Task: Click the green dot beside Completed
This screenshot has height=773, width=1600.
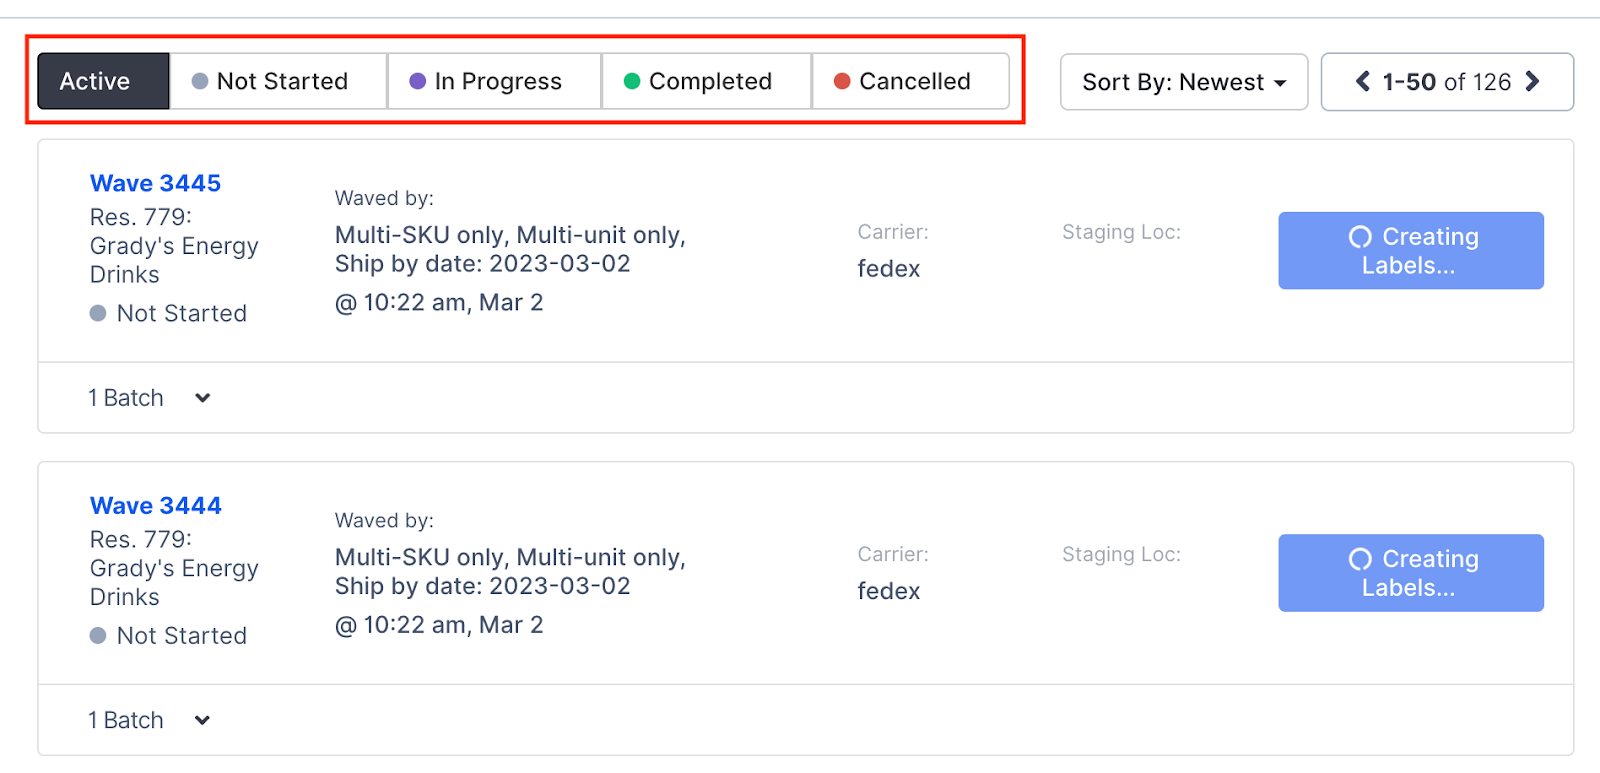Action: tap(631, 81)
